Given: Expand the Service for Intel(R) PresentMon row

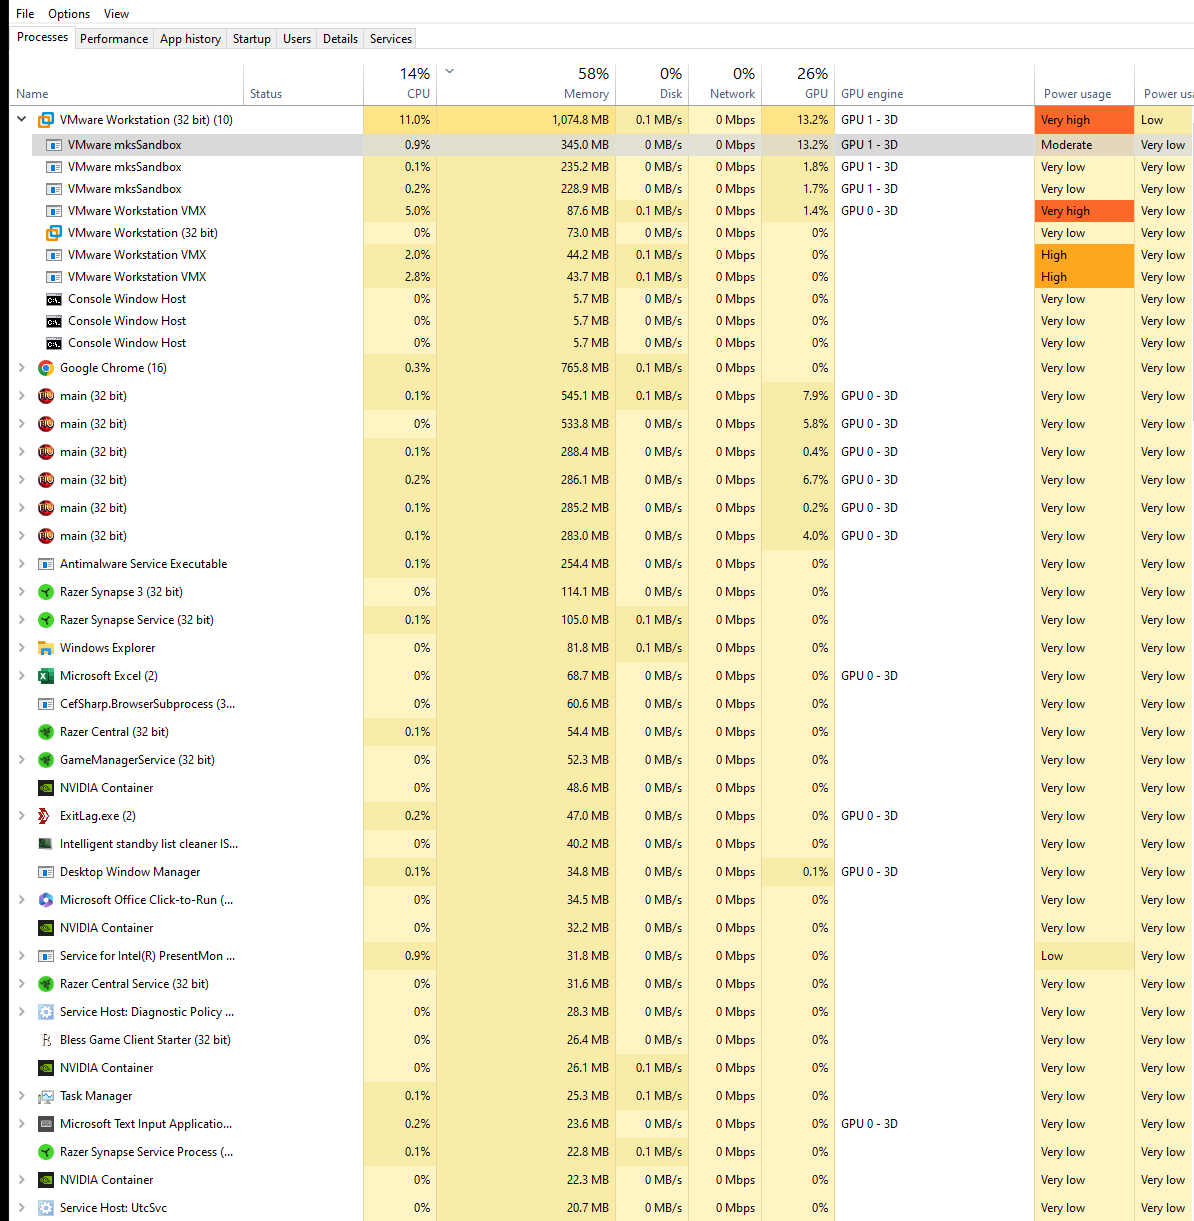Looking at the screenshot, I should tap(21, 956).
